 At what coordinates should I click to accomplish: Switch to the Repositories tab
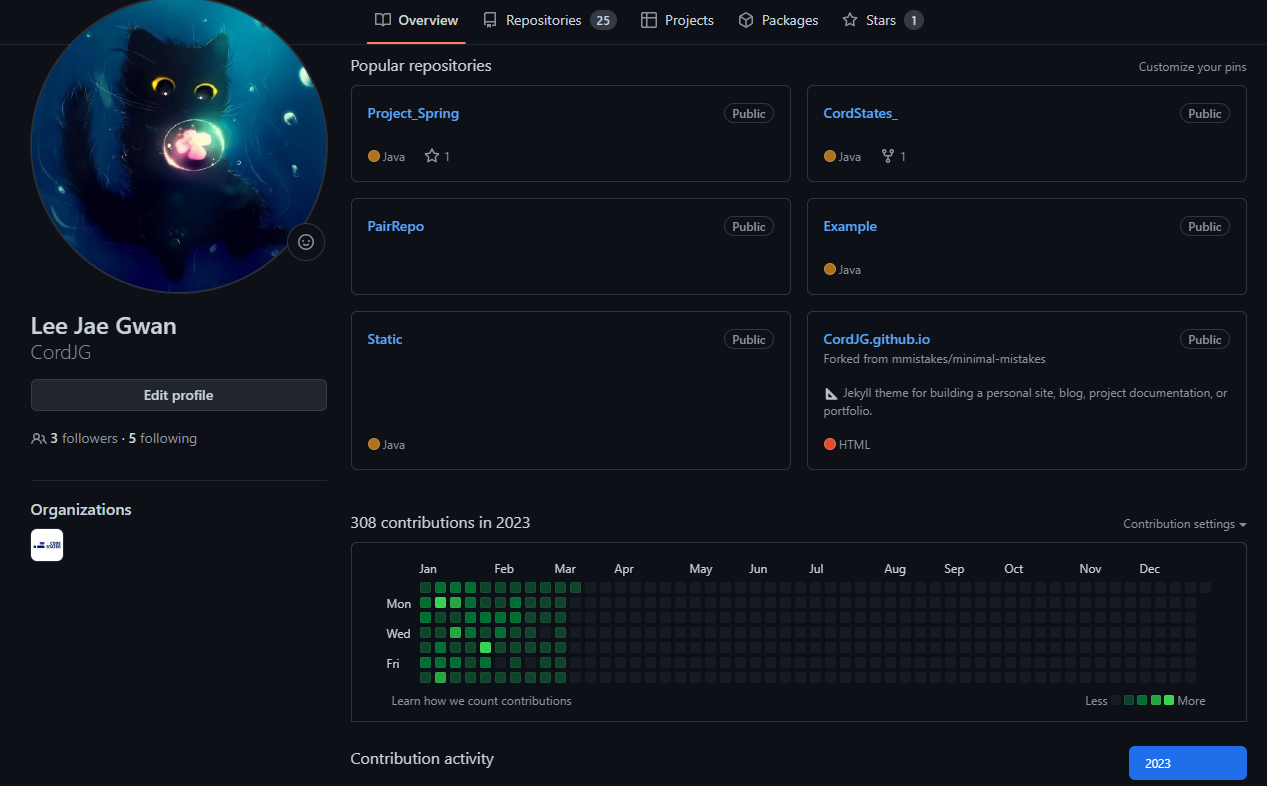(549, 20)
